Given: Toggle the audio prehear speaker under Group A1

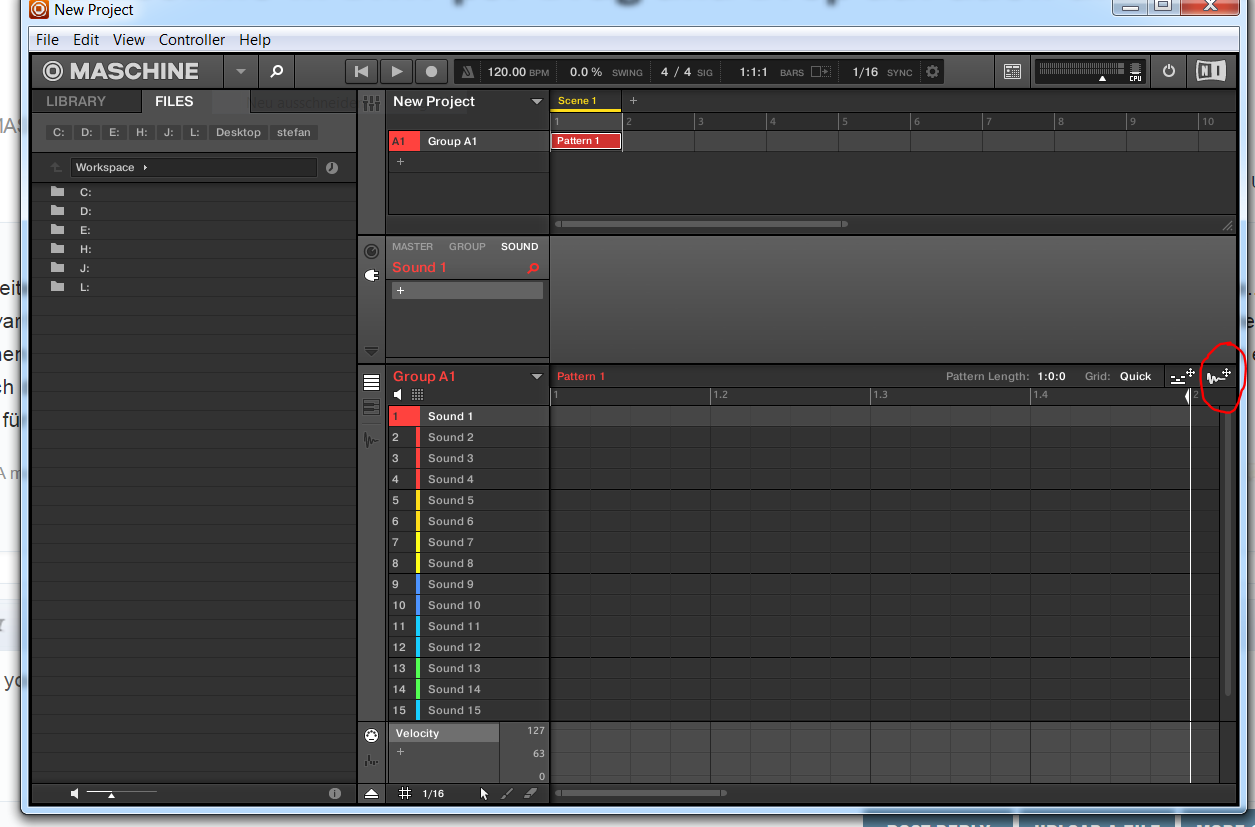Looking at the screenshot, I should point(398,395).
